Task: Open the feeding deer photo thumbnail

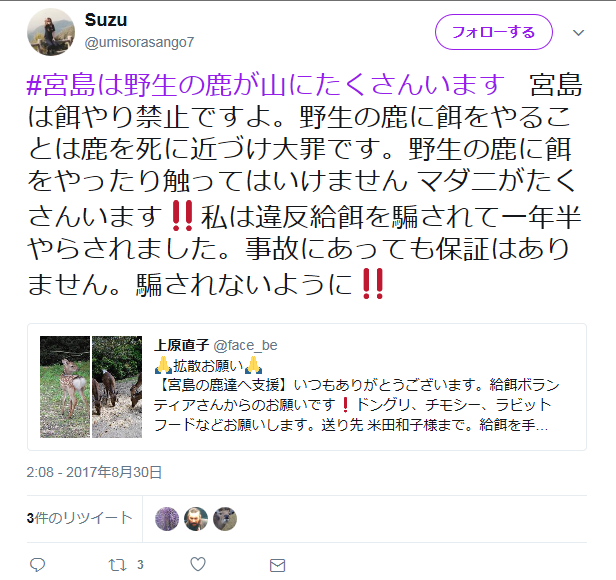Action: 117,387
